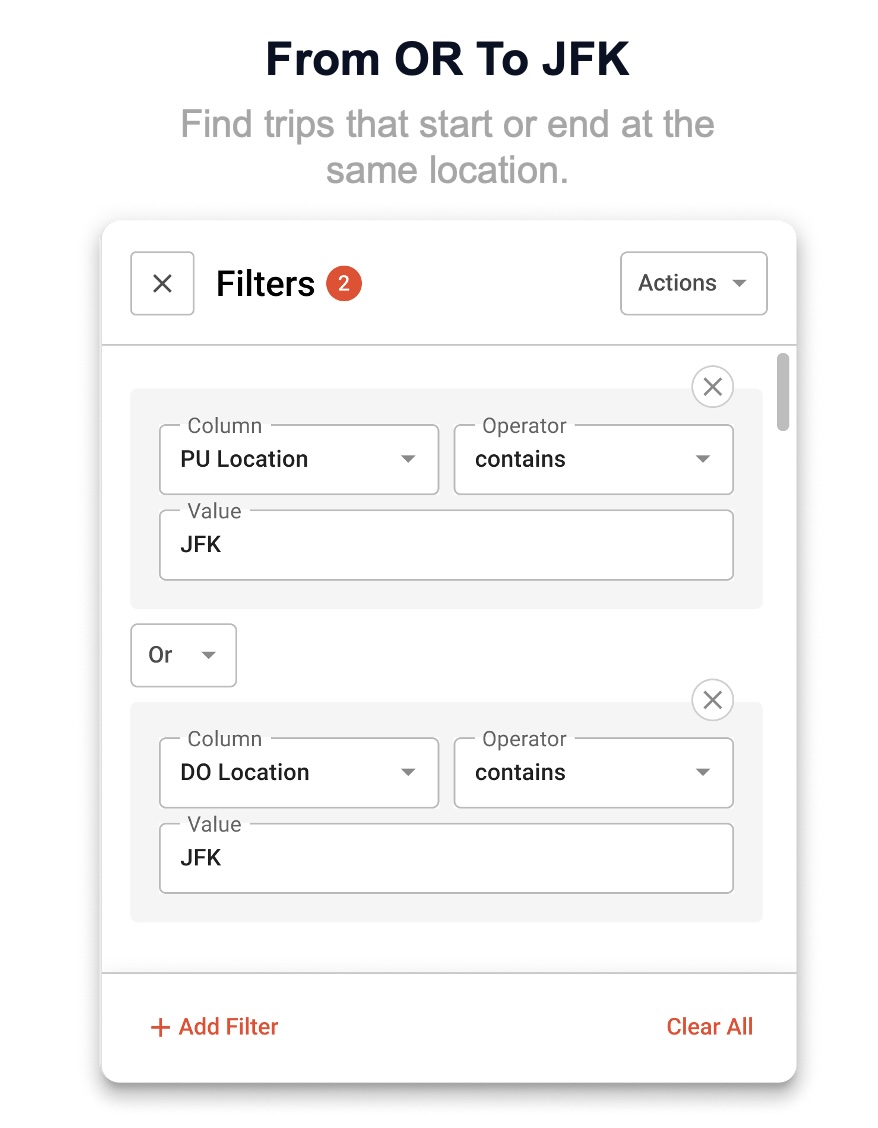Click the Column label above PU Location

[x=224, y=426]
